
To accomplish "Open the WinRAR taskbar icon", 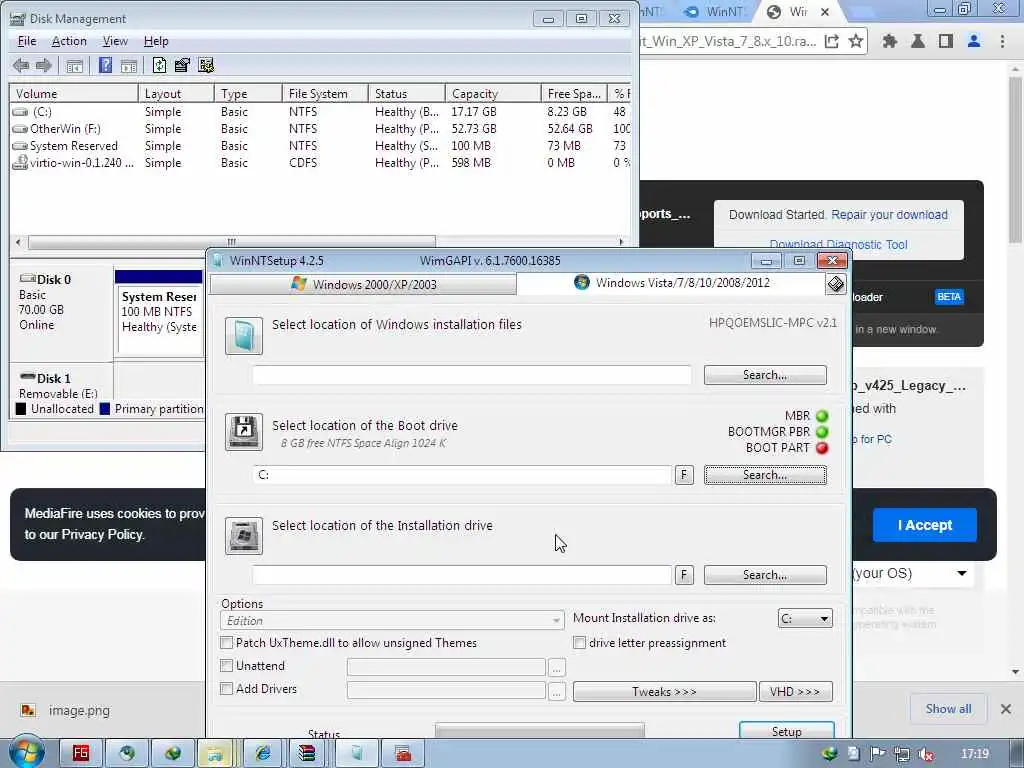I will pyautogui.click(x=307, y=754).
